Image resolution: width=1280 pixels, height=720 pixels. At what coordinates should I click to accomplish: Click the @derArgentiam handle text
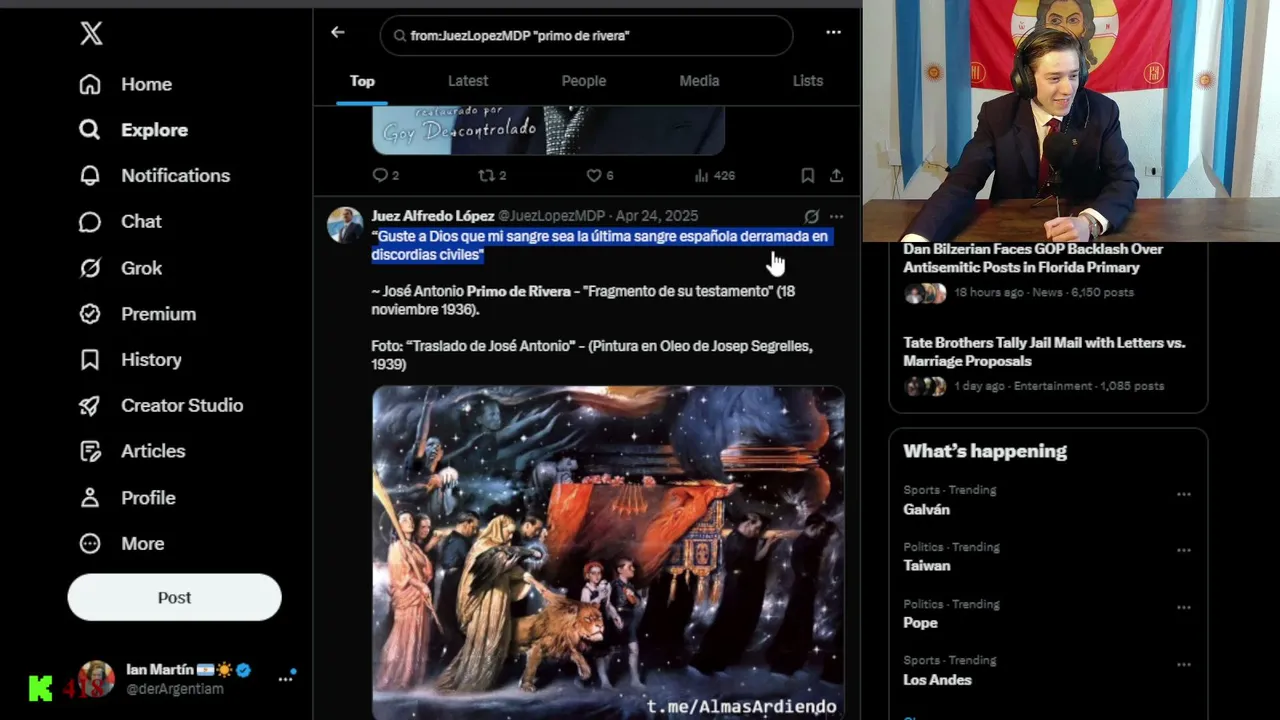(175, 689)
